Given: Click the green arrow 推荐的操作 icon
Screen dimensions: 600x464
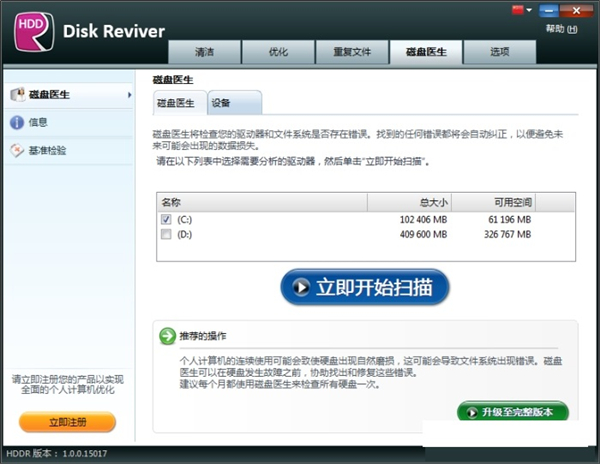Looking at the screenshot, I should pyautogui.click(x=167, y=336).
